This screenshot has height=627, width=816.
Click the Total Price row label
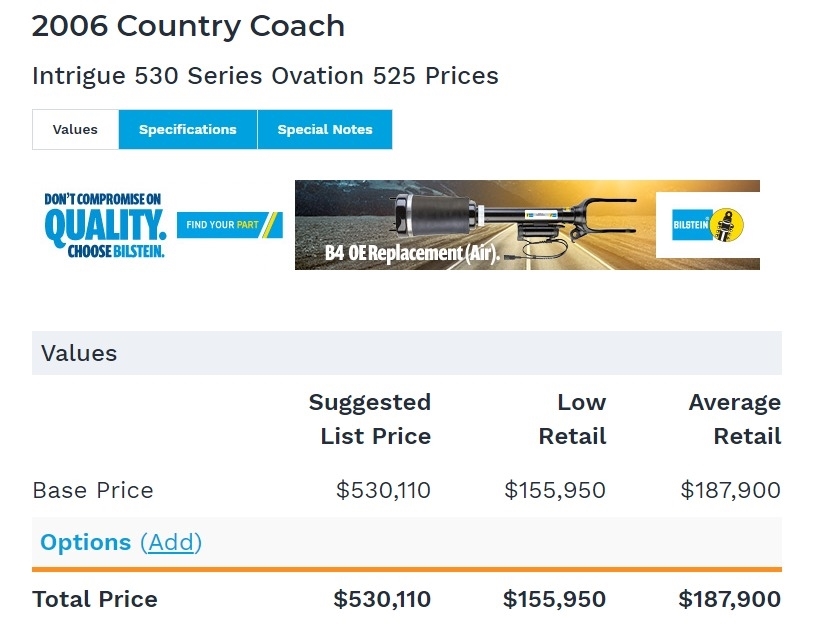[95, 599]
